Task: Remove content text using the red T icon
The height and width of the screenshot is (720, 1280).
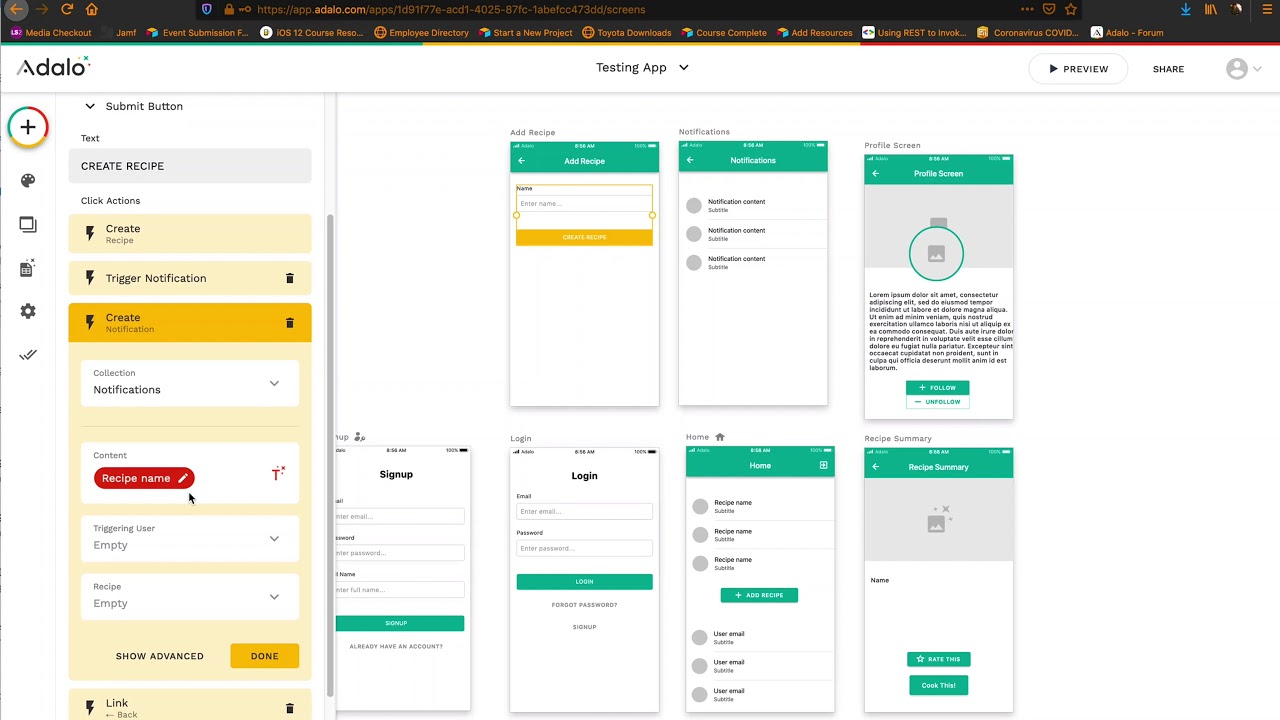Action: click(278, 473)
